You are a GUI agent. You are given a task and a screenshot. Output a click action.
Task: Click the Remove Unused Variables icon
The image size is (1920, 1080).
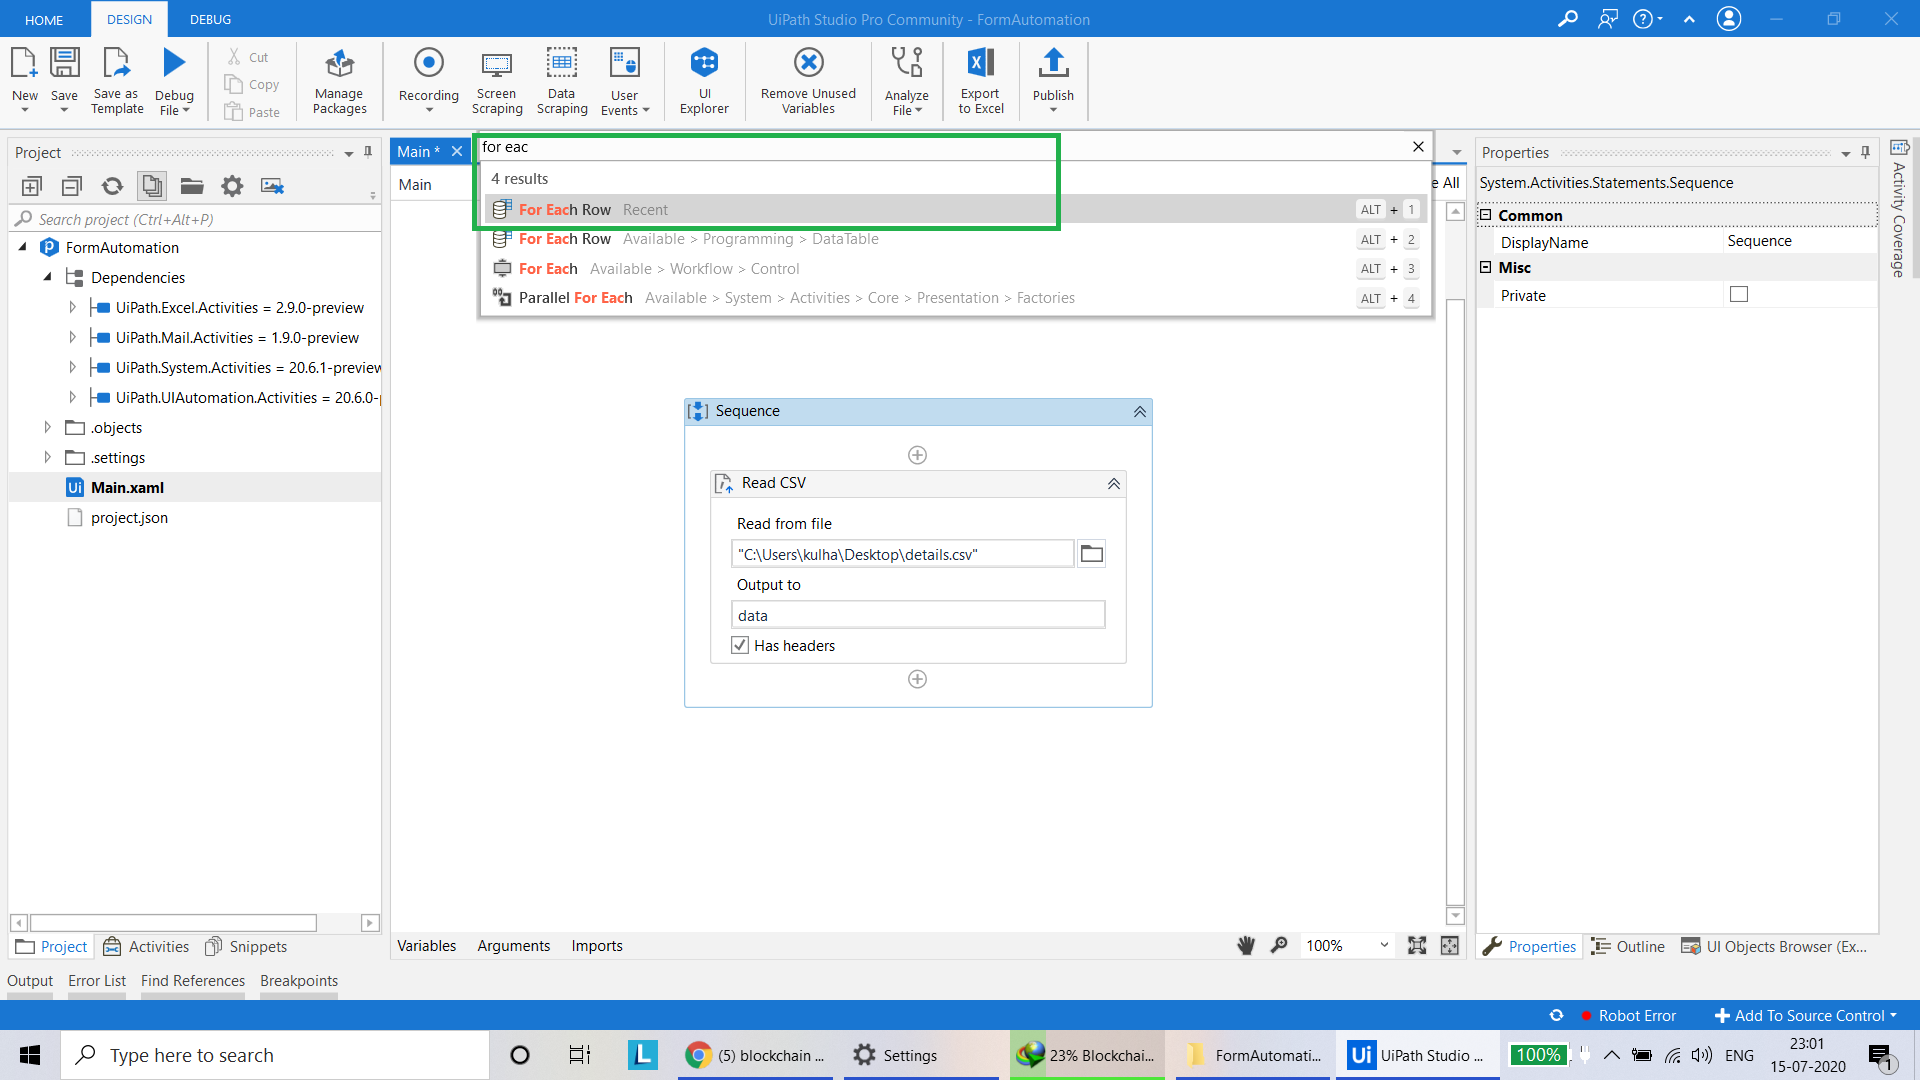pyautogui.click(x=808, y=64)
